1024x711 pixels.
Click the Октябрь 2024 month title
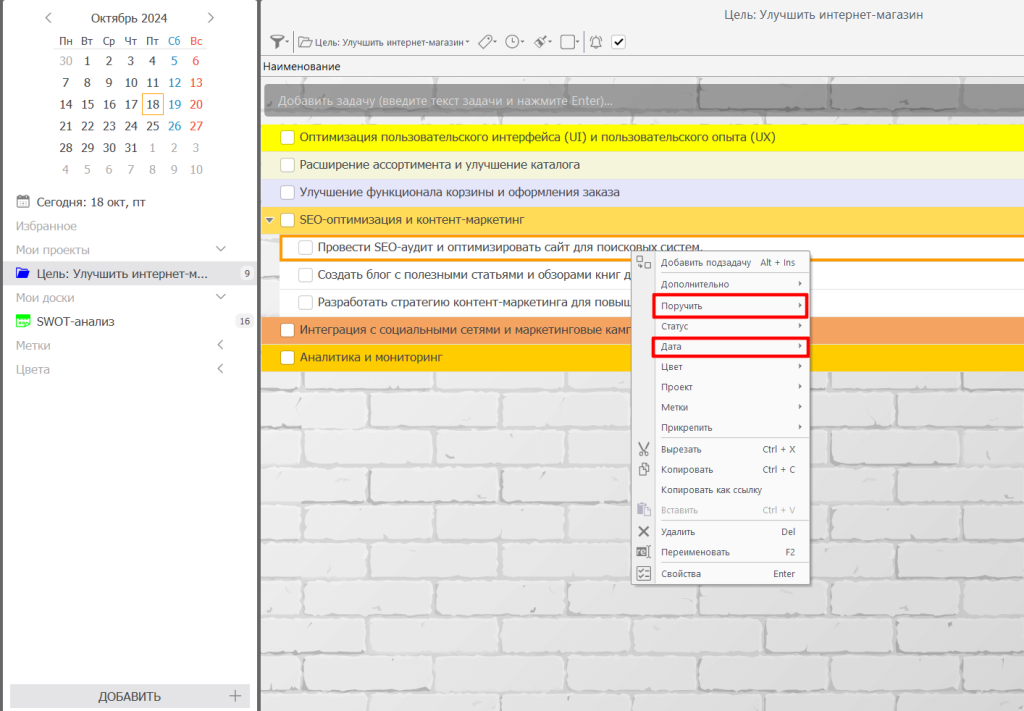(129, 18)
